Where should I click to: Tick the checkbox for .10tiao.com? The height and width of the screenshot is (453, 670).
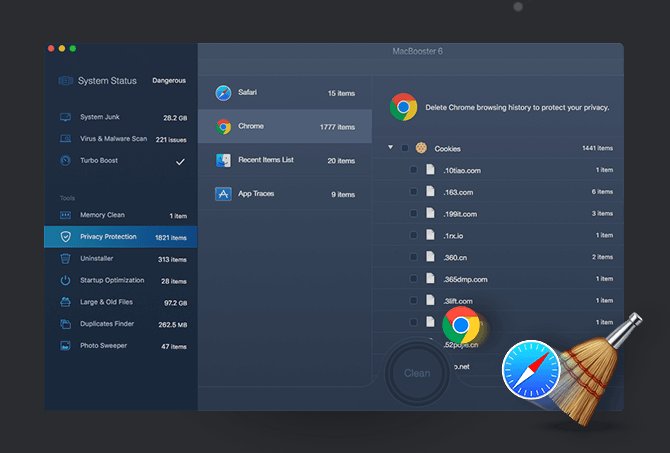(x=413, y=170)
